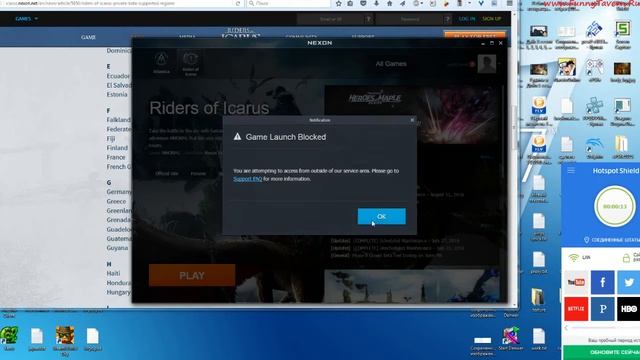This screenshot has height=360, width=640.
Task: Focus the Firefox search box
Action: coord(288,3)
